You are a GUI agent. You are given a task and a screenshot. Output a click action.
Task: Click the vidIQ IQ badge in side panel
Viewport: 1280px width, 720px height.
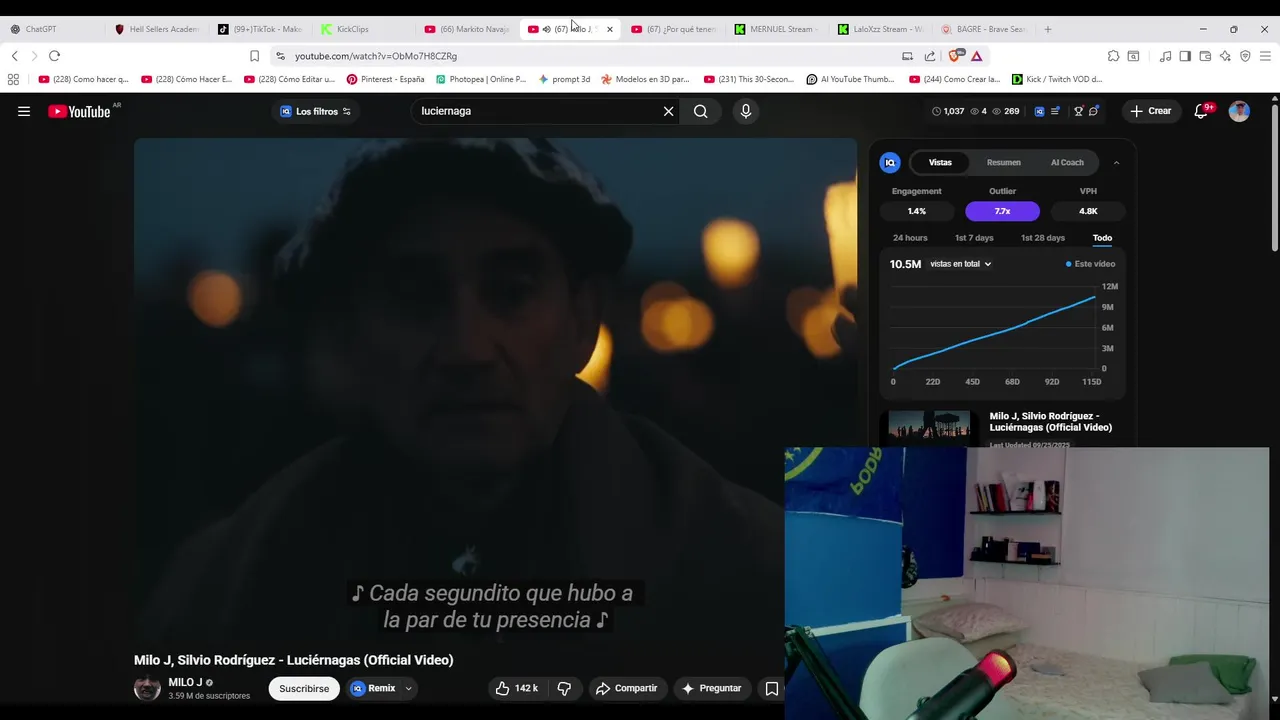point(890,162)
